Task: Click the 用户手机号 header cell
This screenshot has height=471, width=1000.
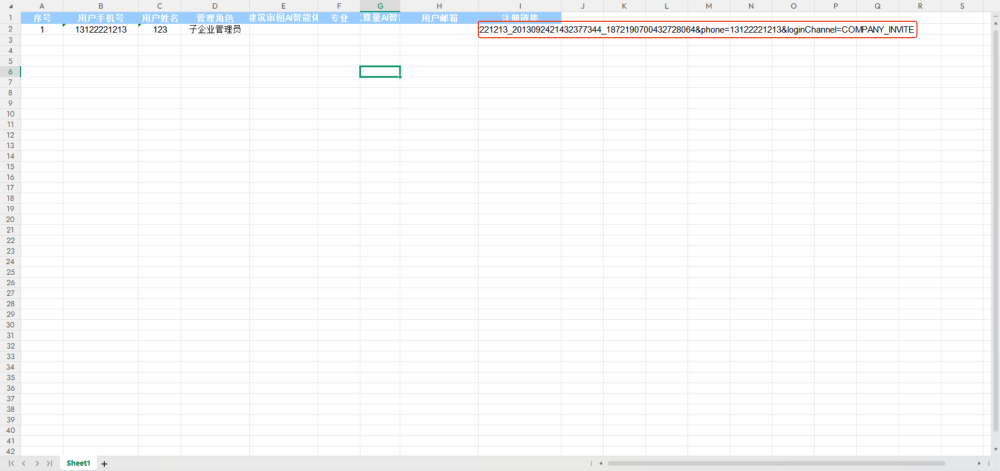Action: (x=101, y=18)
